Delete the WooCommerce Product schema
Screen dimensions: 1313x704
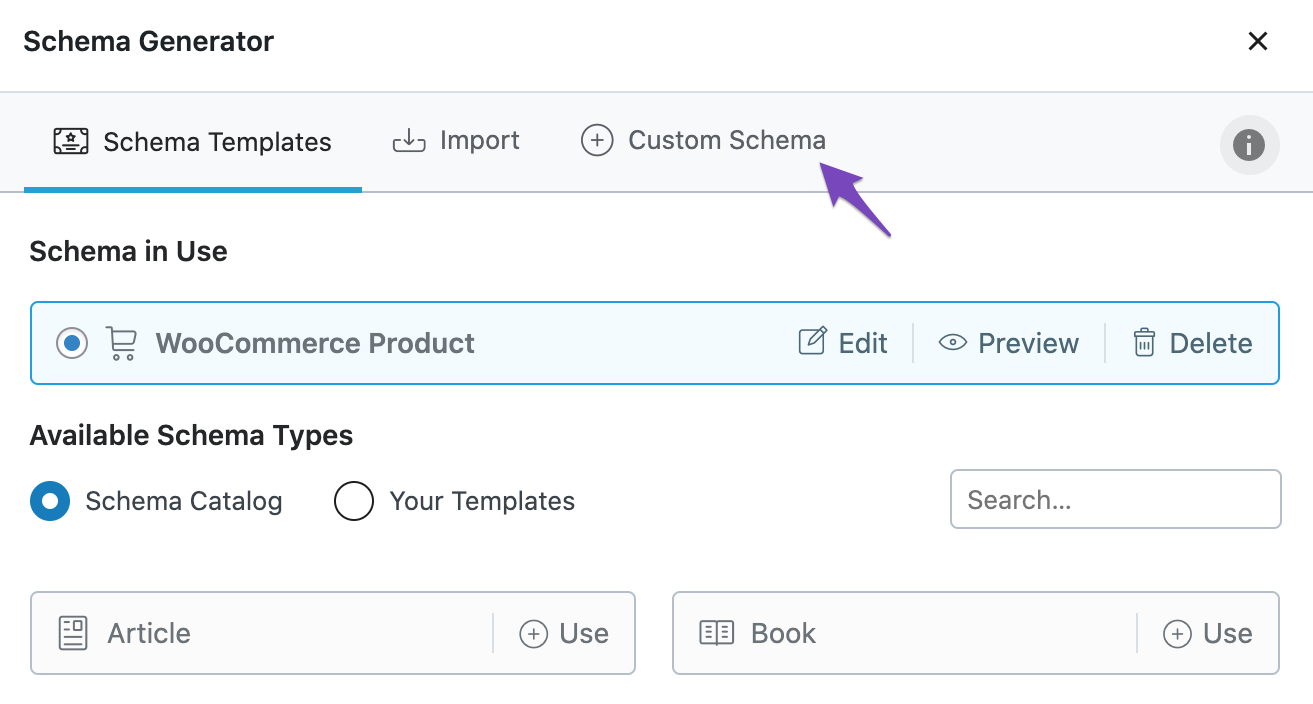pyautogui.click(x=1192, y=343)
